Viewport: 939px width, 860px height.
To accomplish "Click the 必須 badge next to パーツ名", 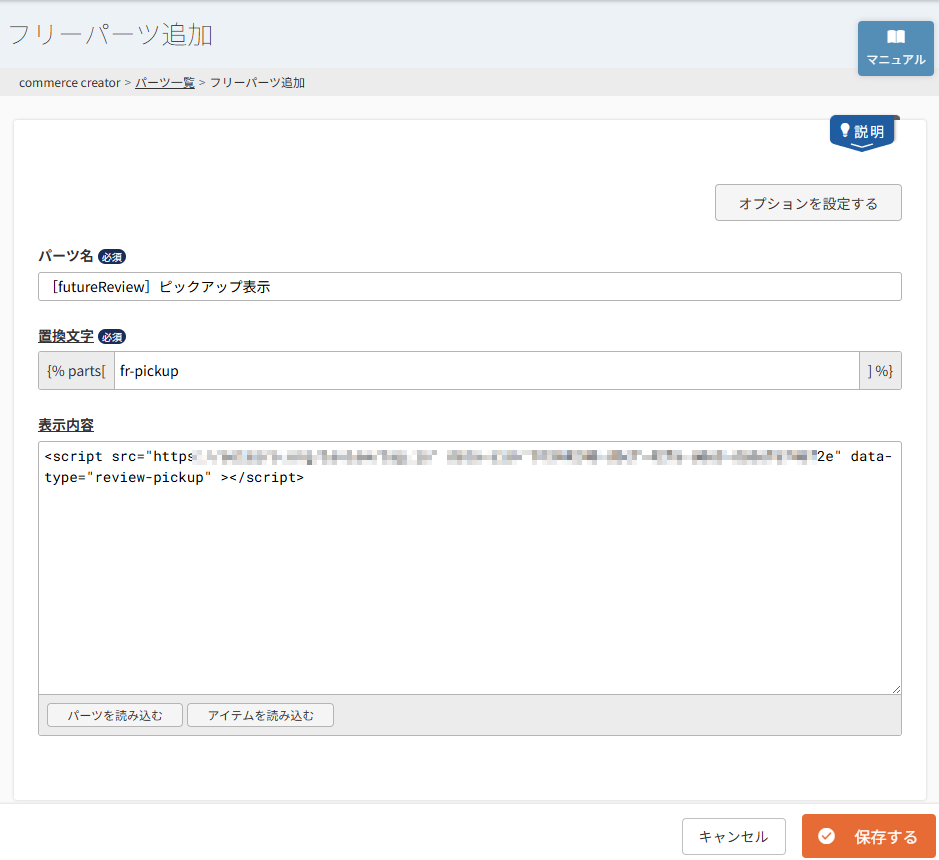I will (x=112, y=257).
